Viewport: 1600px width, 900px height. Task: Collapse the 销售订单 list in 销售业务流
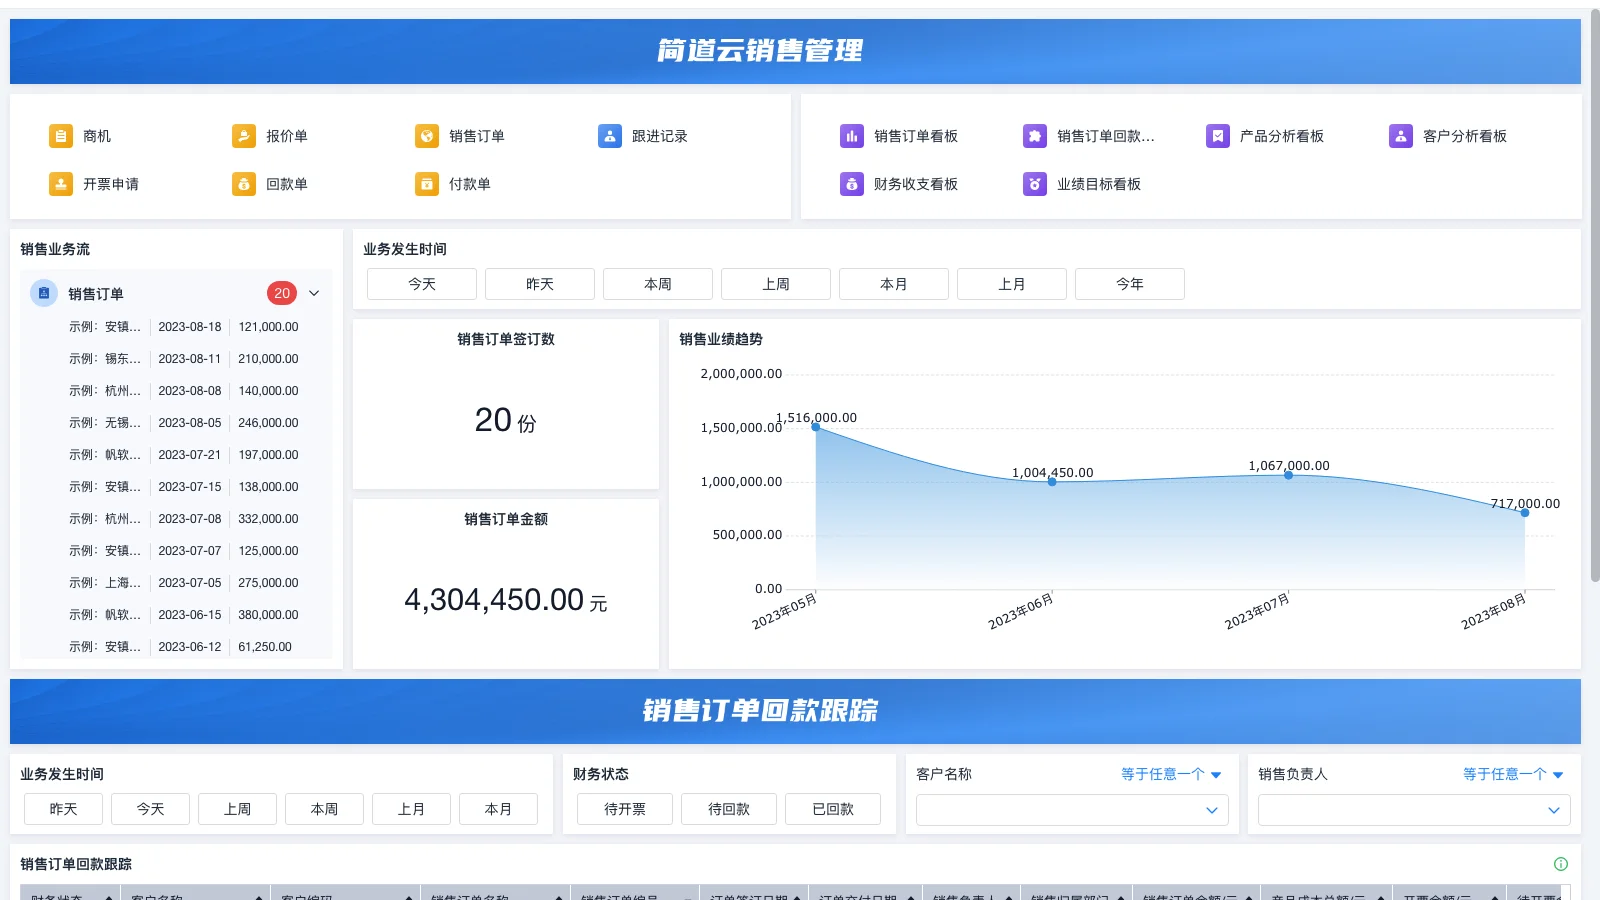(314, 293)
